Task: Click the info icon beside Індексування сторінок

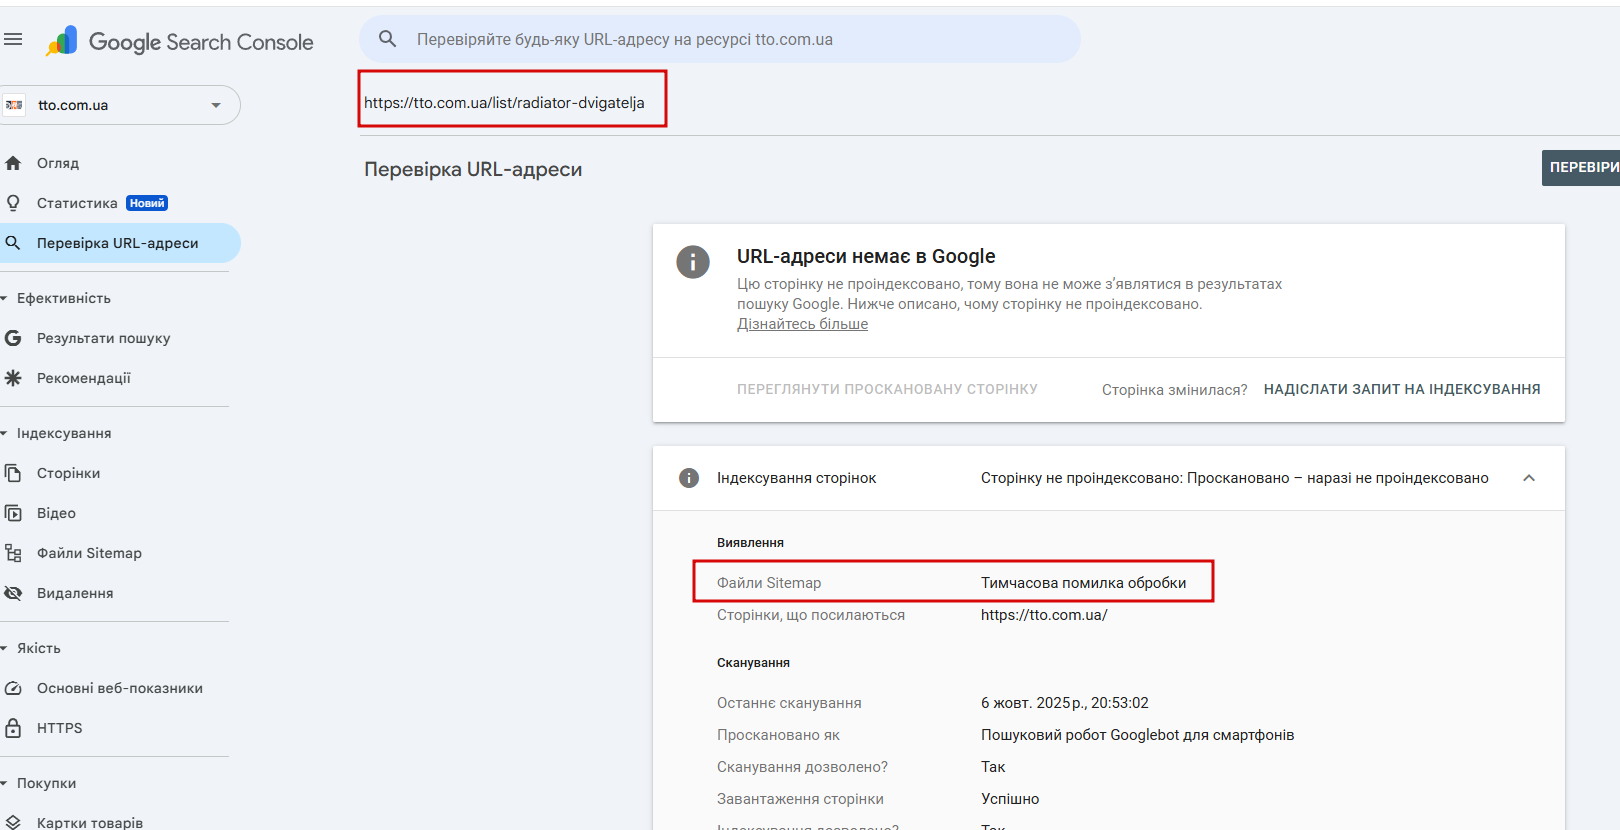Action: pyautogui.click(x=689, y=478)
